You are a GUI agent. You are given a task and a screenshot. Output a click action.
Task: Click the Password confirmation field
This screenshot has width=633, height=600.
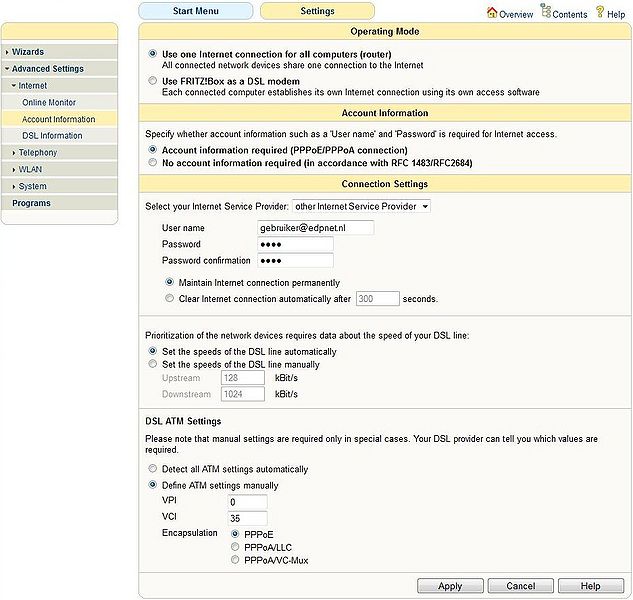point(296,260)
